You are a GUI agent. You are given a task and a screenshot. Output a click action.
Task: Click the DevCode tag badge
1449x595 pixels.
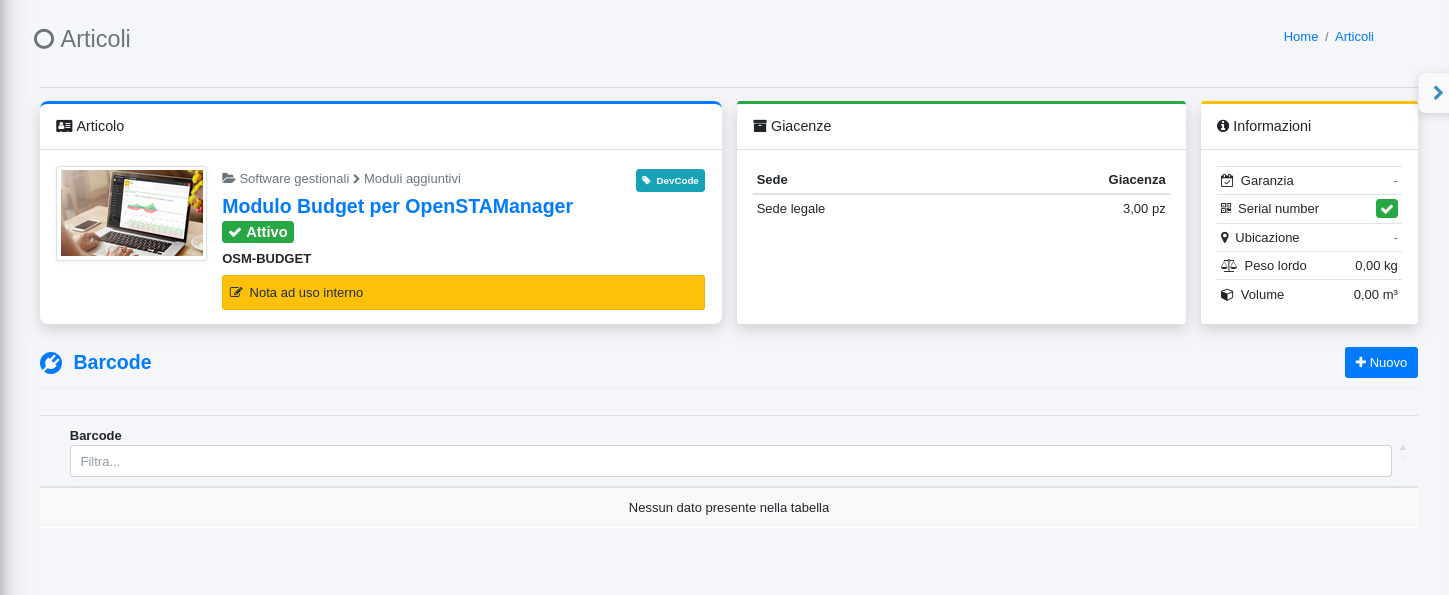click(670, 180)
